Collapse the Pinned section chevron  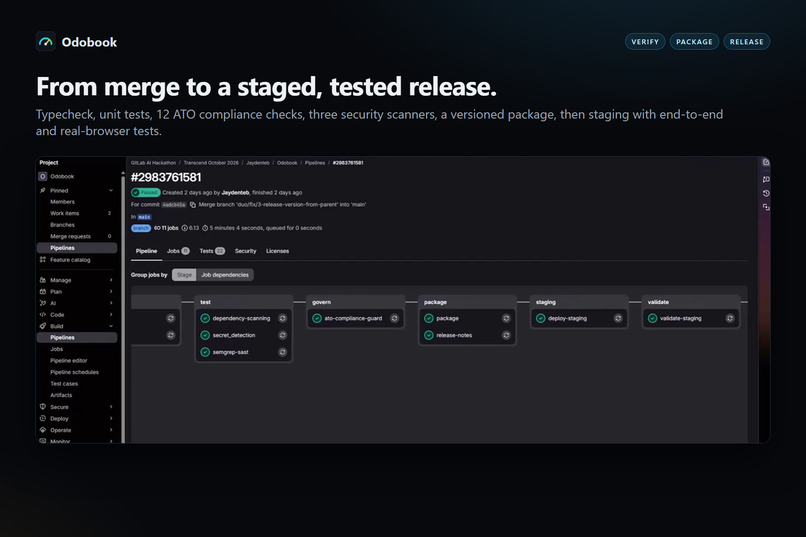111,190
